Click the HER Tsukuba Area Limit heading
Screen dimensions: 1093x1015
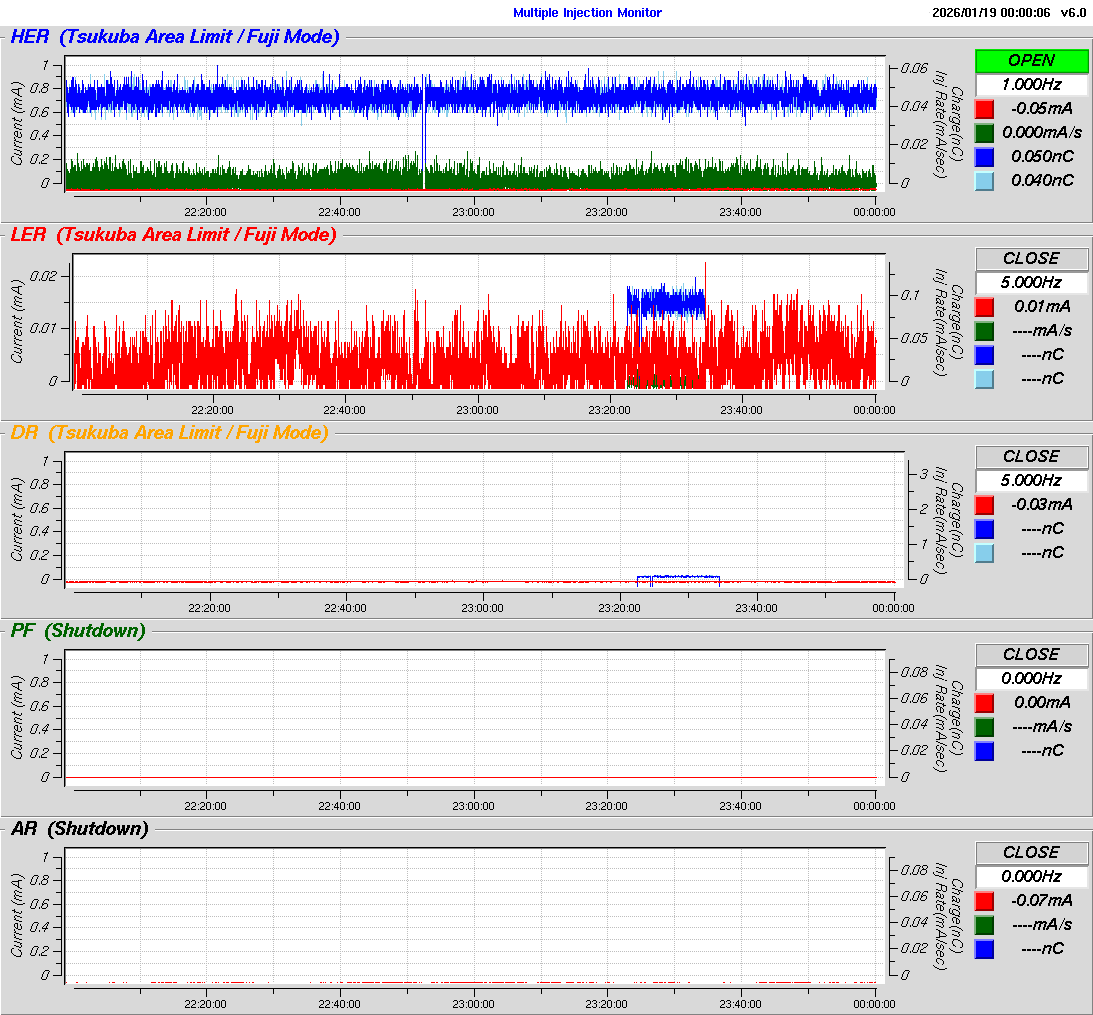point(175,37)
